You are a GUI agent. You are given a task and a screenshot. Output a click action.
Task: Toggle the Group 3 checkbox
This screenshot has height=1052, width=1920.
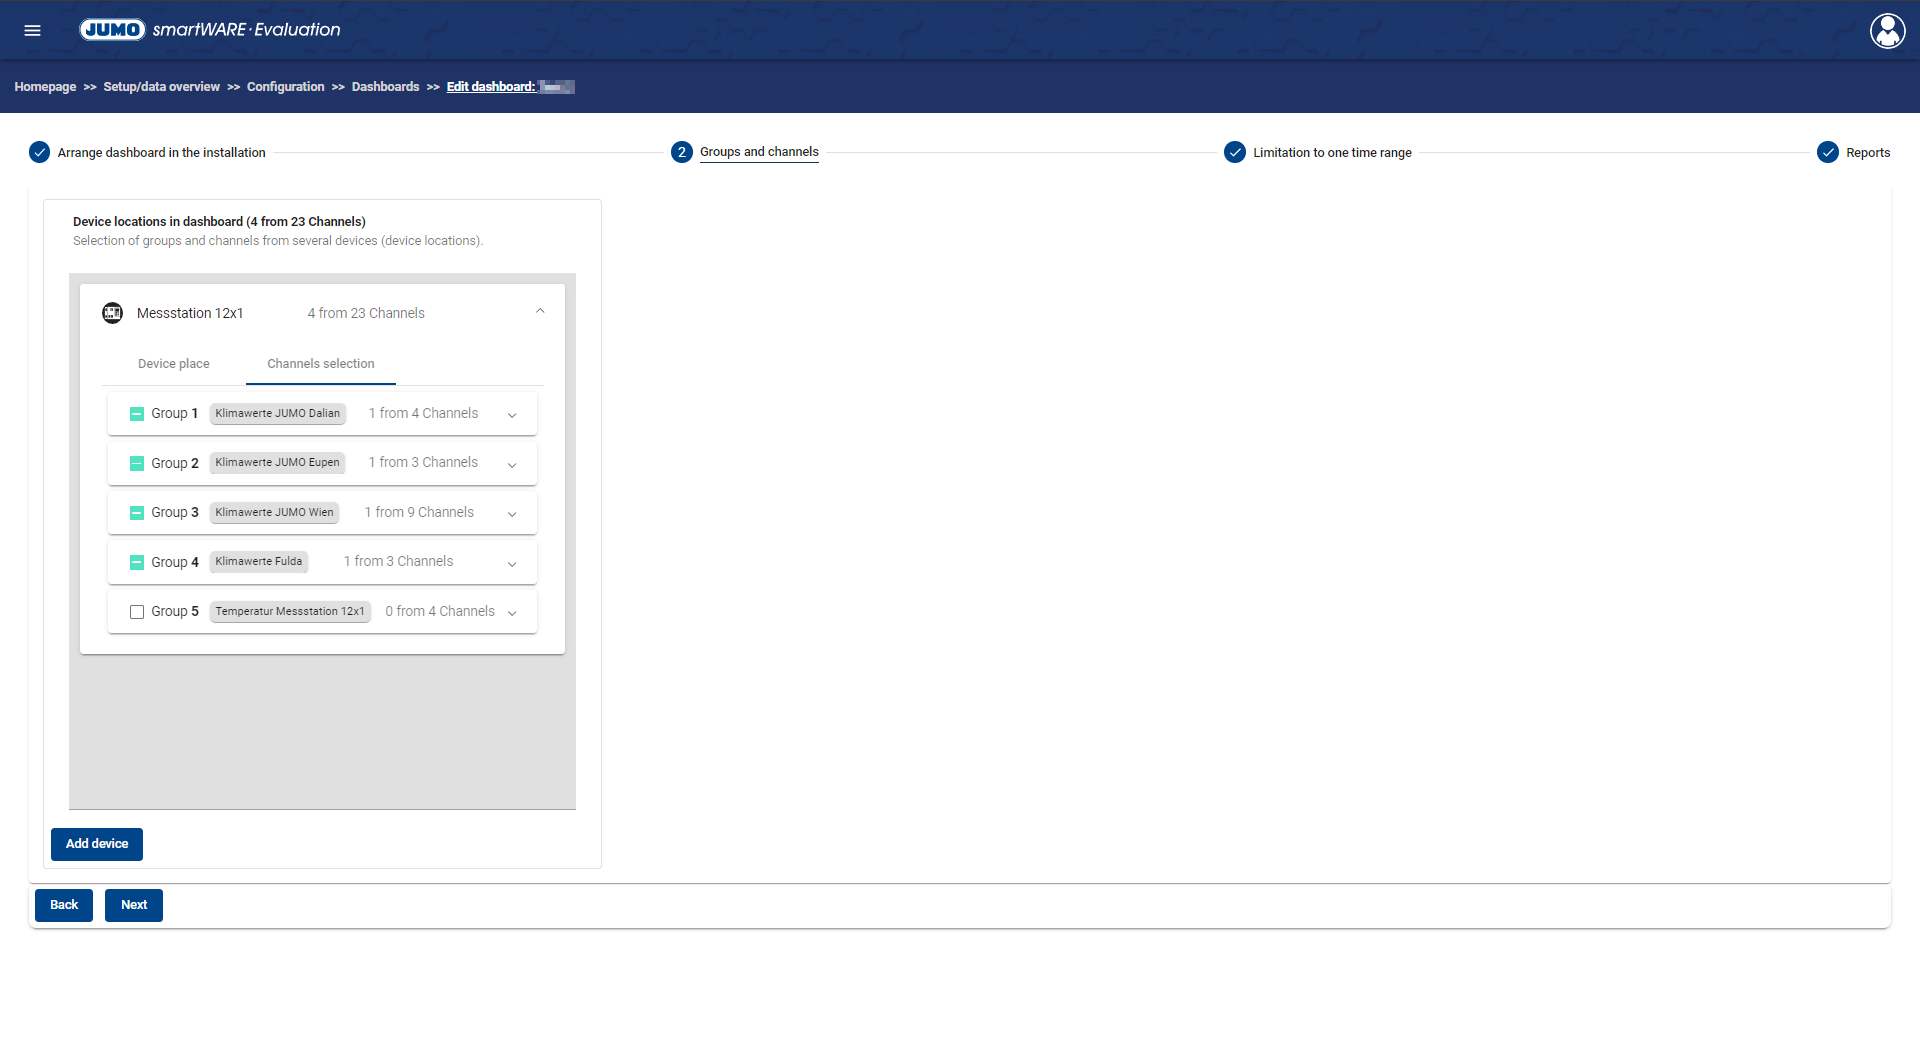tap(137, 513)
